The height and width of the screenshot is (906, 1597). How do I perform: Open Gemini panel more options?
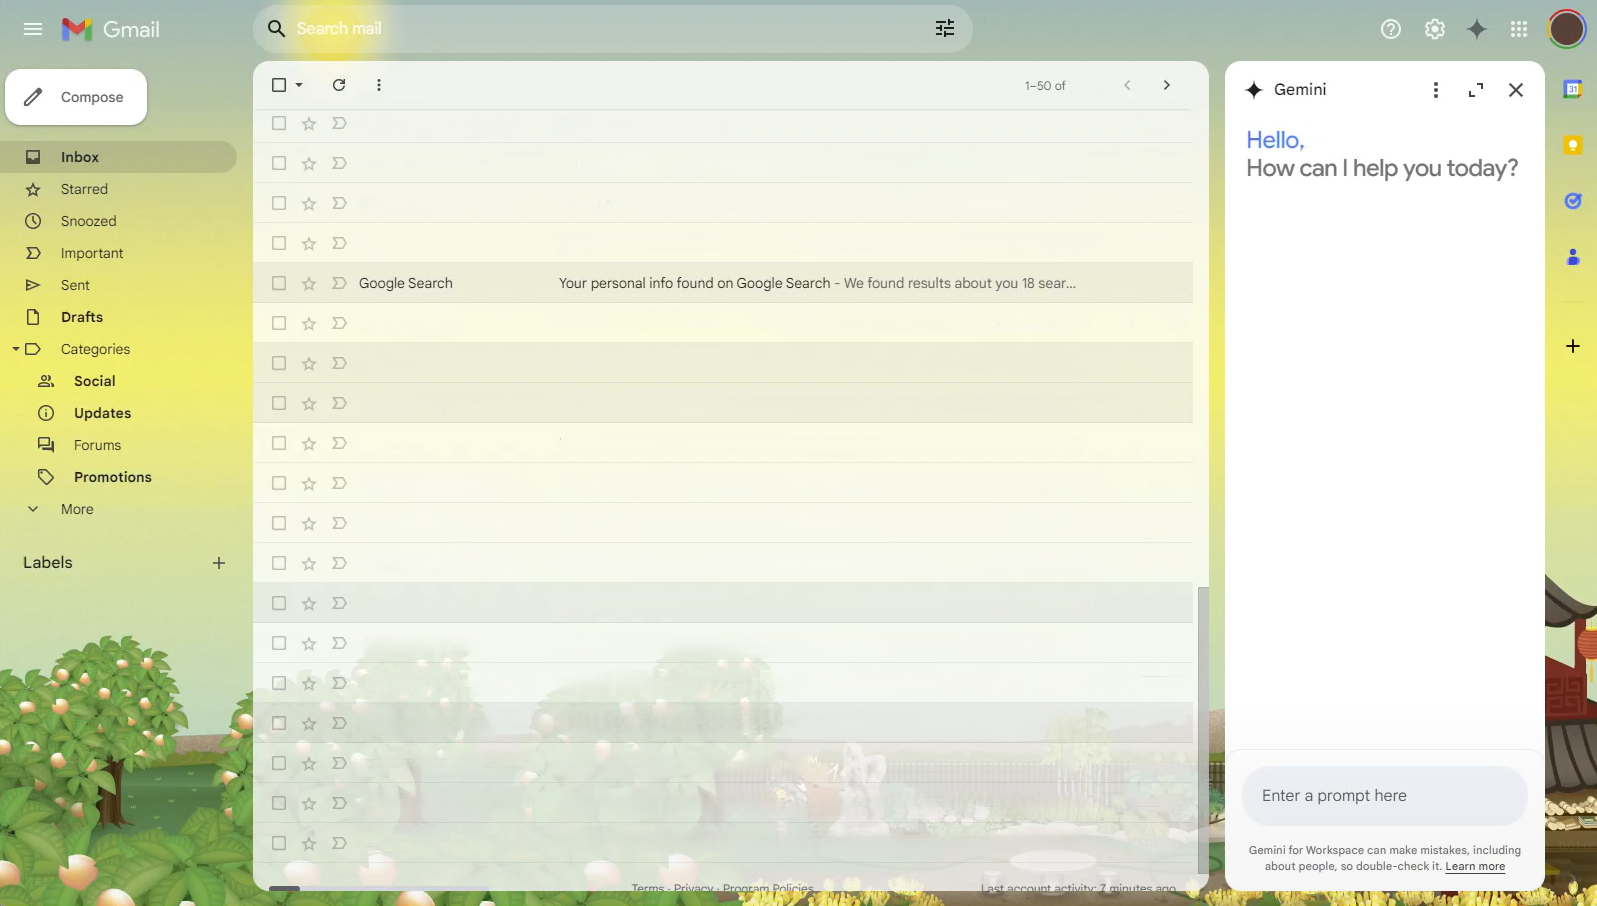[1436, 90]
